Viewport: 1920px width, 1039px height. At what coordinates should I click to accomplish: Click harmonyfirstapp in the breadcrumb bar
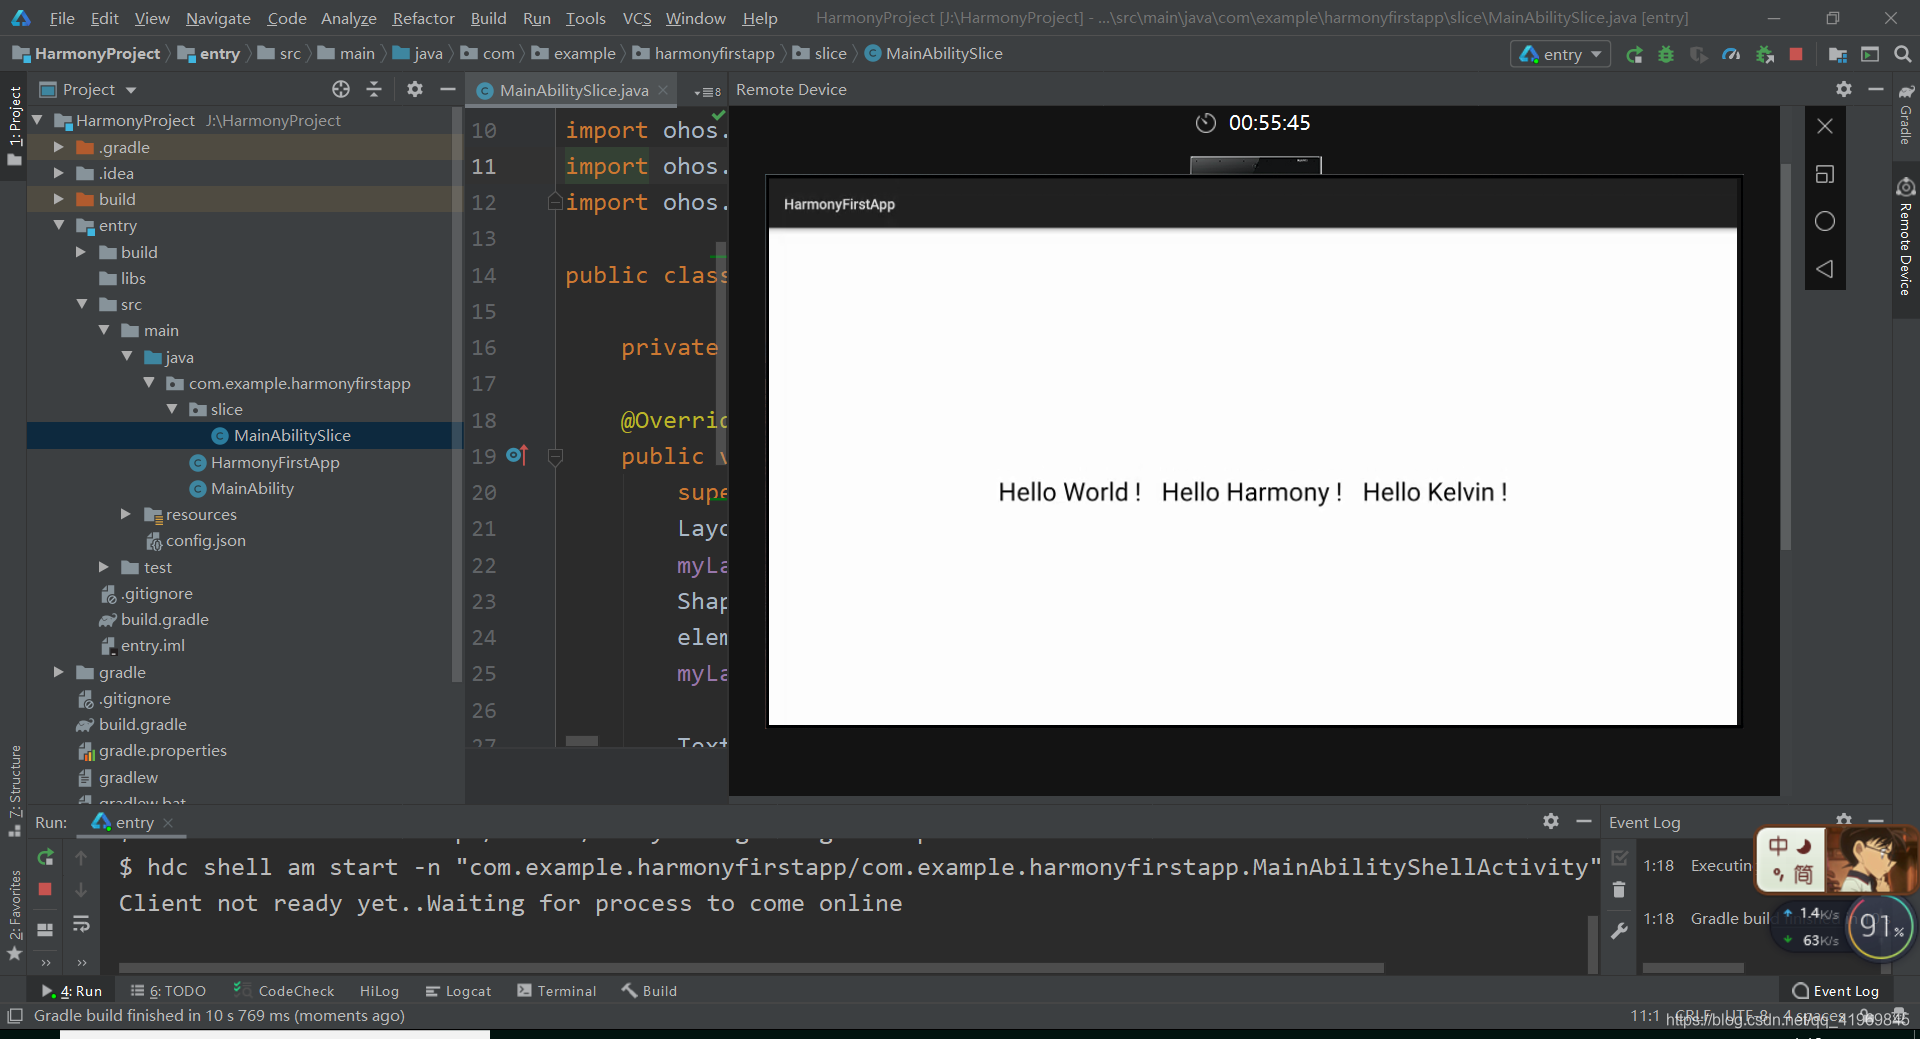click(x=714, y=54)
